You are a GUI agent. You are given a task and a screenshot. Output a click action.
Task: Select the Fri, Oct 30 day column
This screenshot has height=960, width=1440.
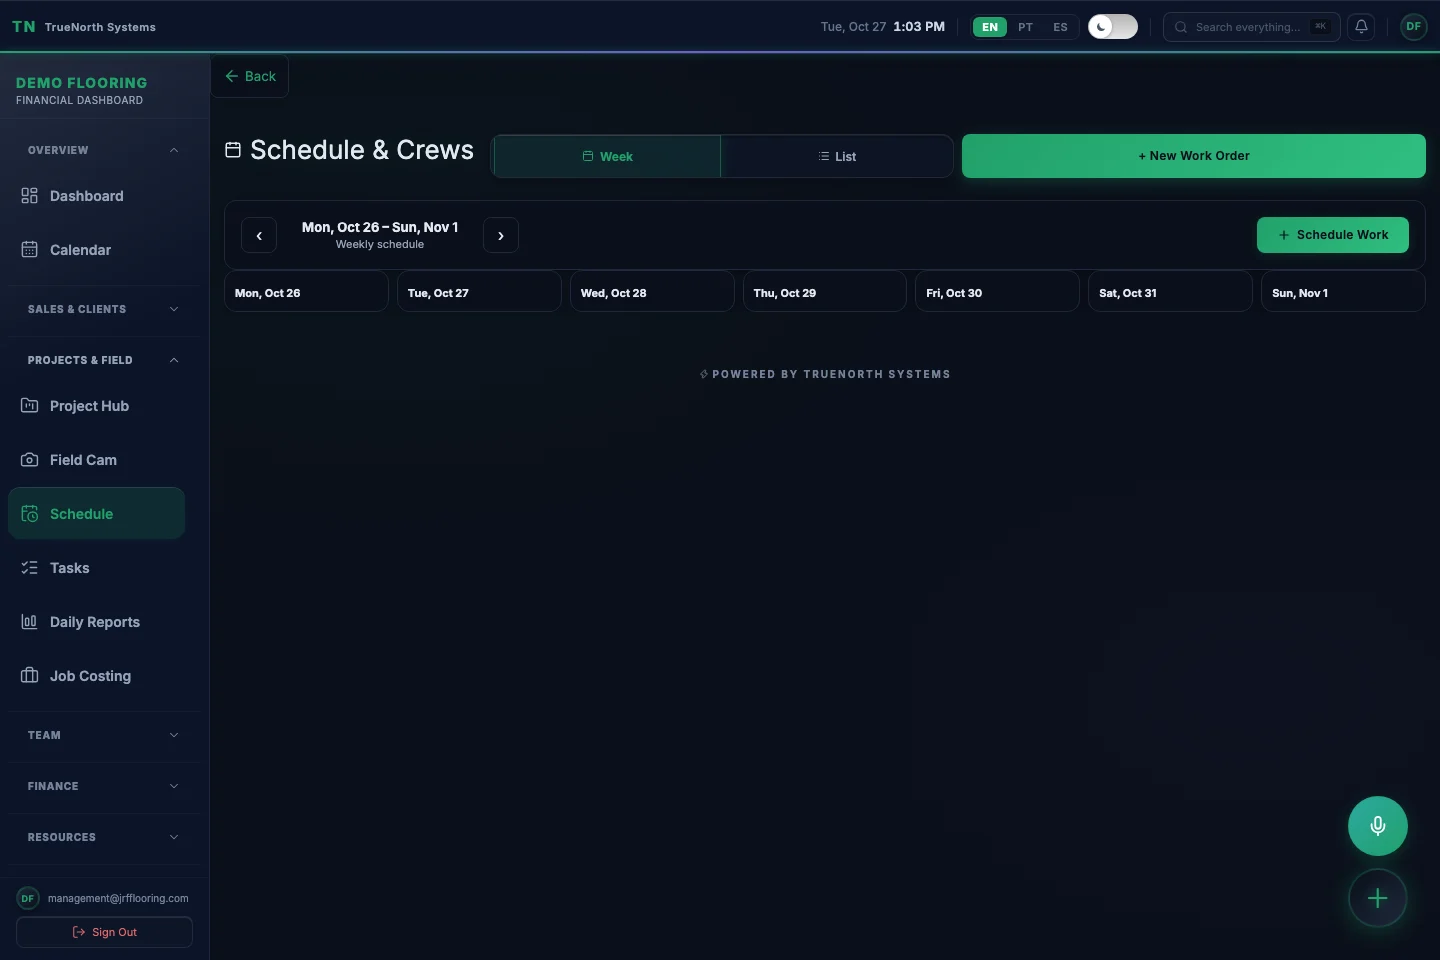(997, 292)
